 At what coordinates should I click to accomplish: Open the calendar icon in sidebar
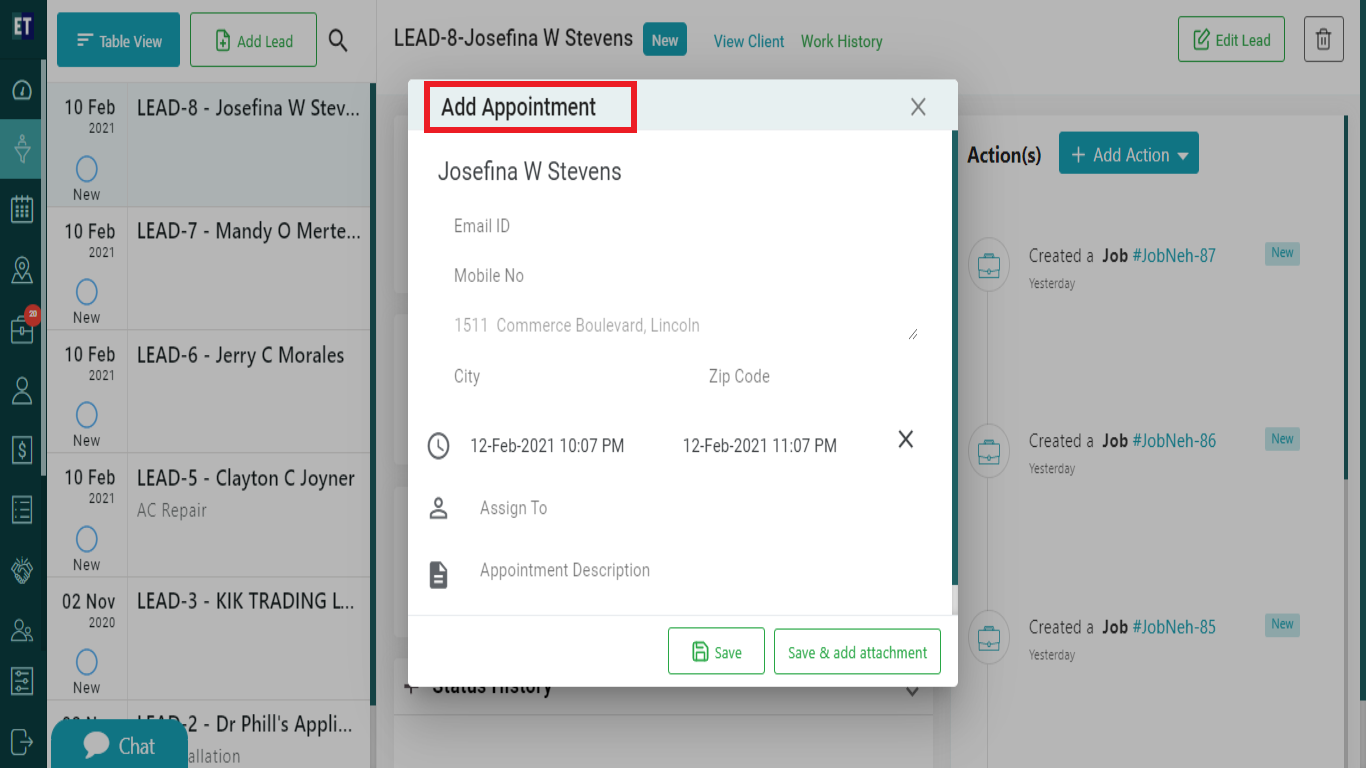(x=22, y=209)
